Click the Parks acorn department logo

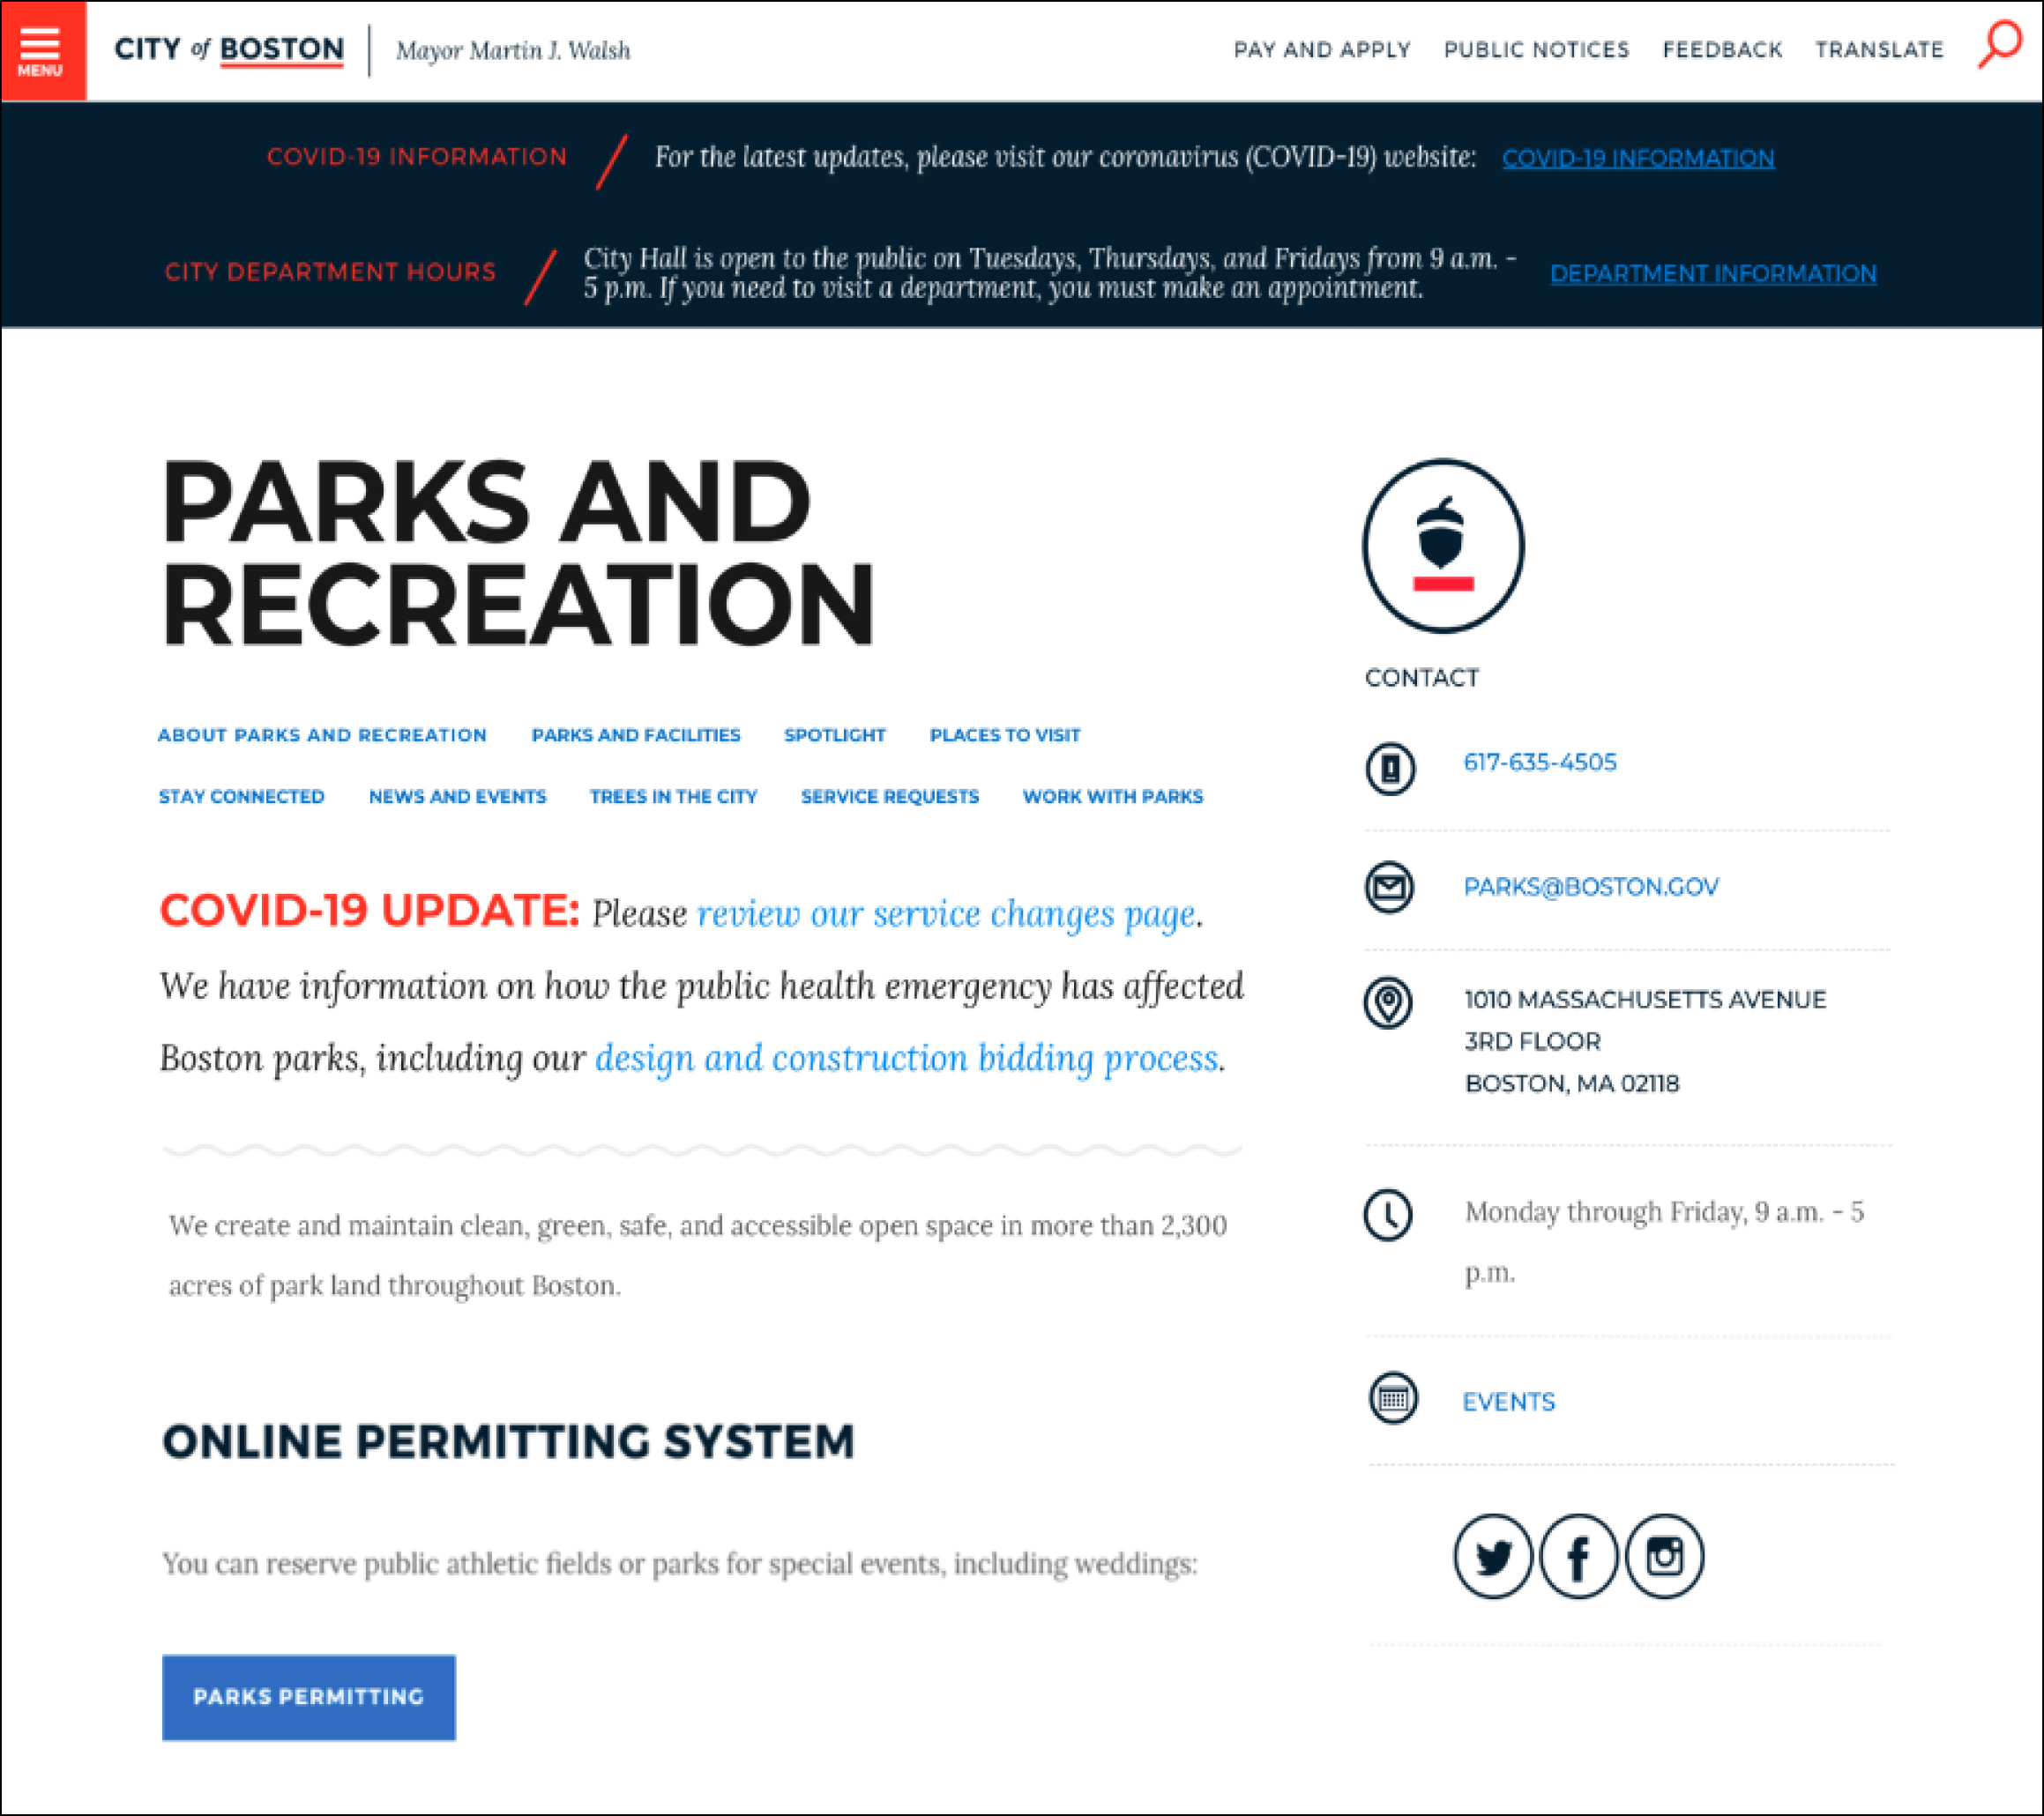click(x=1443, y=546)
